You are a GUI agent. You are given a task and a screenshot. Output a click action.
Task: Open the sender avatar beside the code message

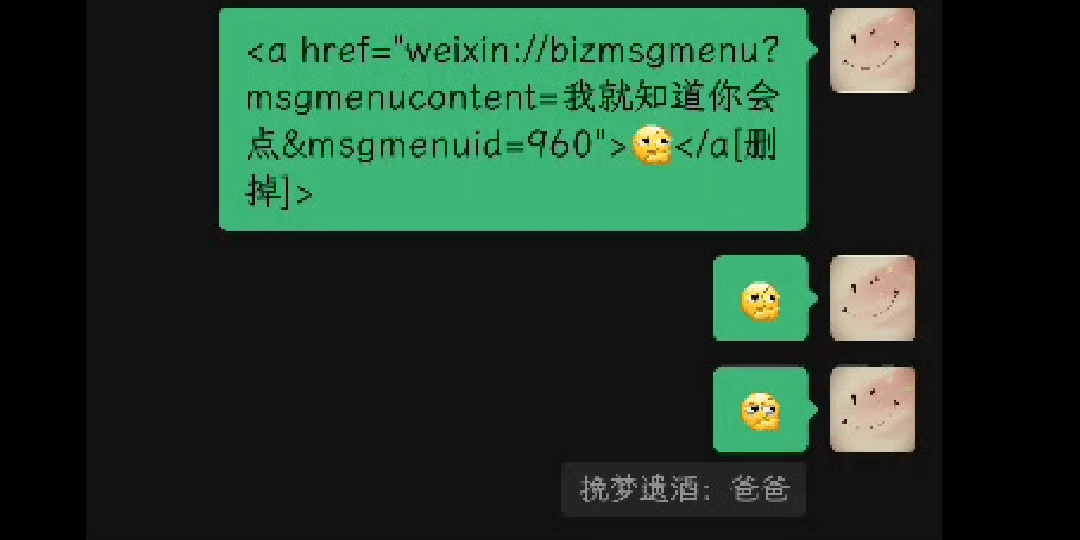click(x=872, y=50)
